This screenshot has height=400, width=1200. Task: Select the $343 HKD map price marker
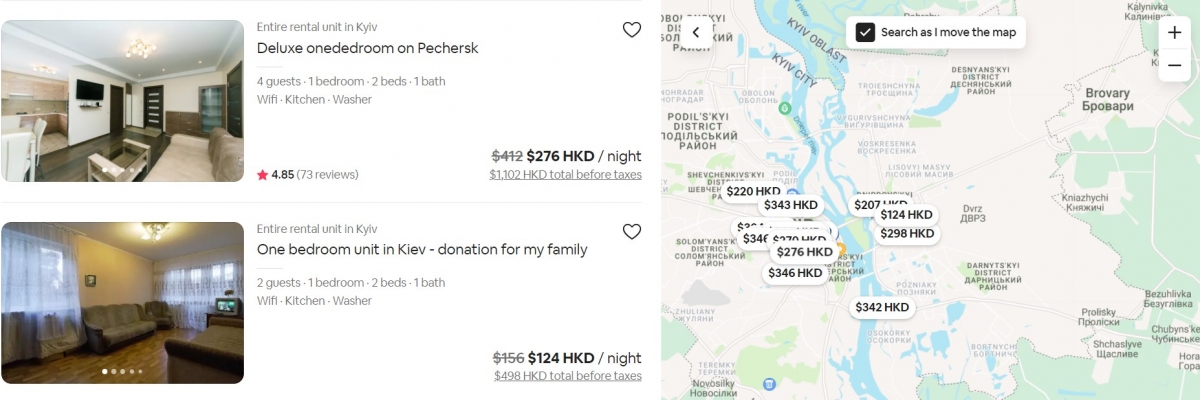tap(791, 205)
